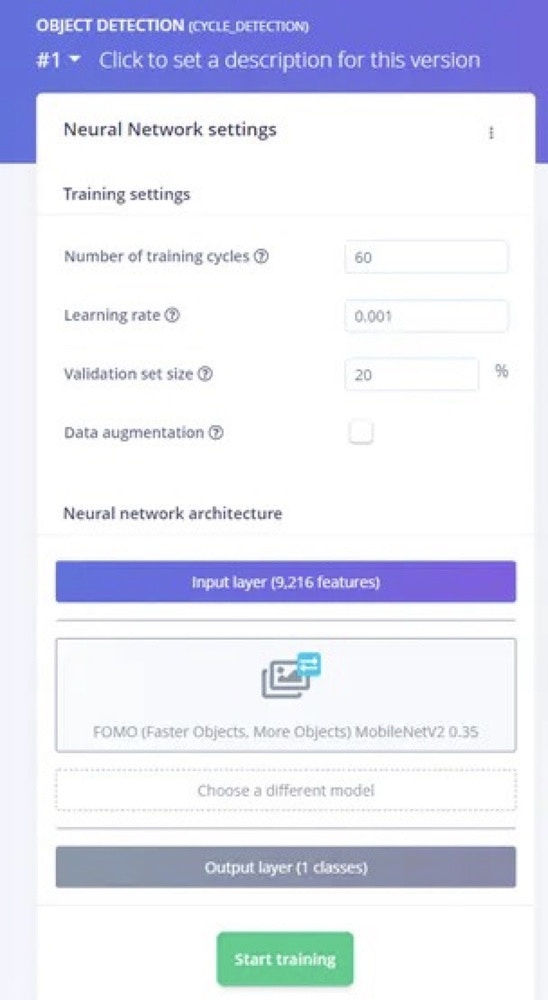This screenshot has height=1000, width=548.
Task: Click help icon next to Number of training cycles
Action: coord(262,256)
